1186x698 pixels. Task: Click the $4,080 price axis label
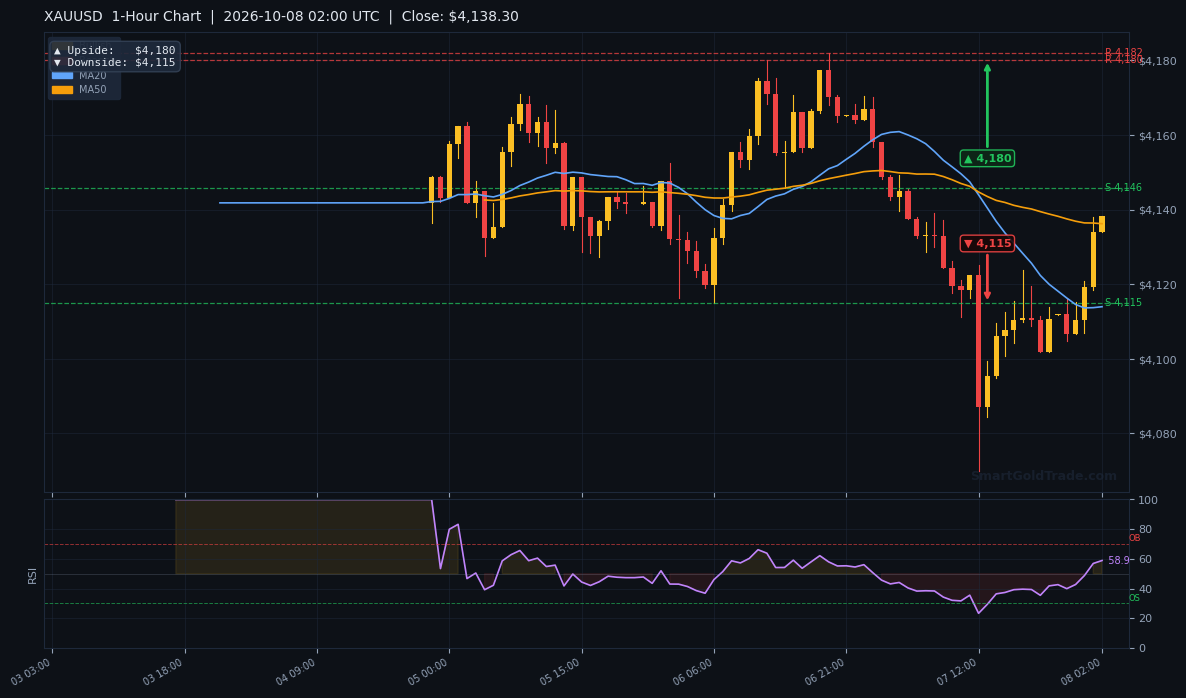pyautogui.click(x=1158, y=434)
